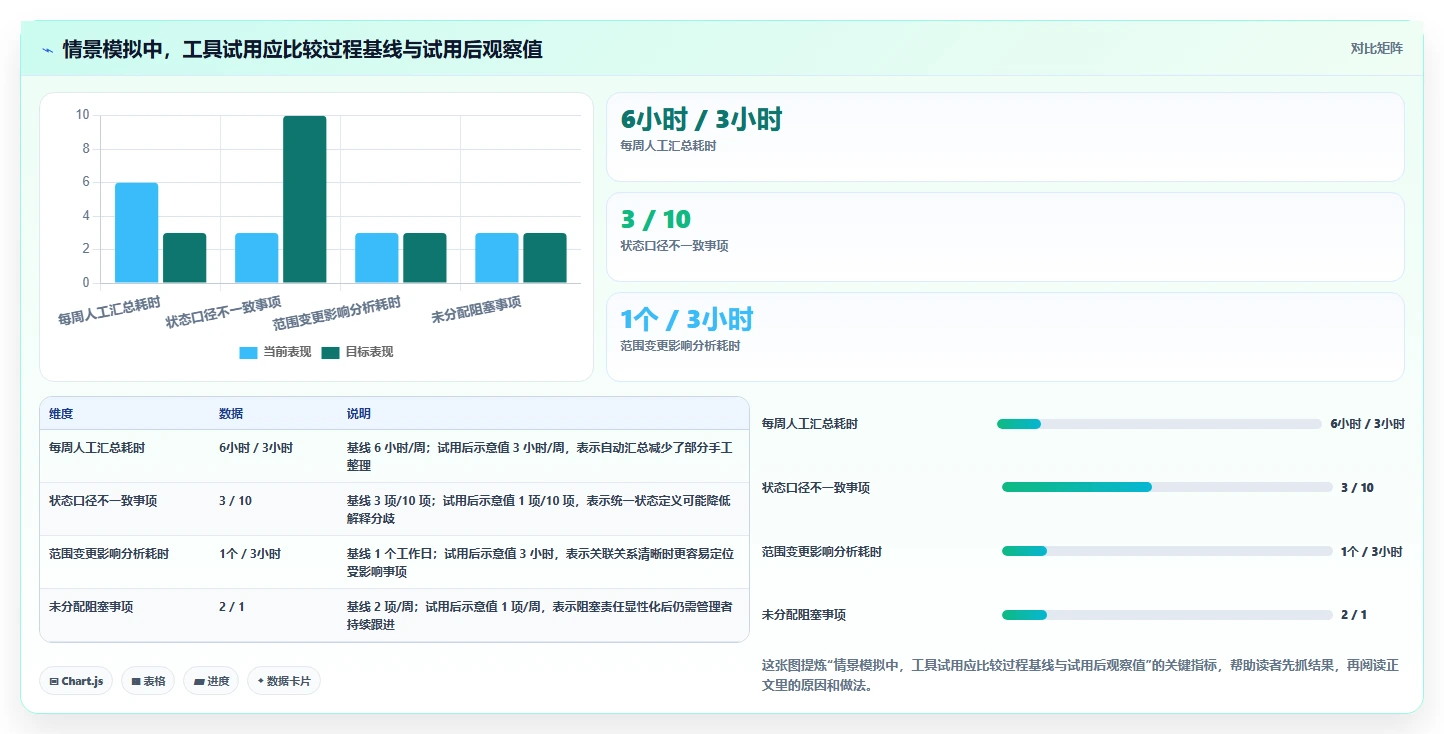Click the progress bar for 状态口径不一致事项
The width and height of the screenshot is (1444, 734).
tap(1167, 487)
